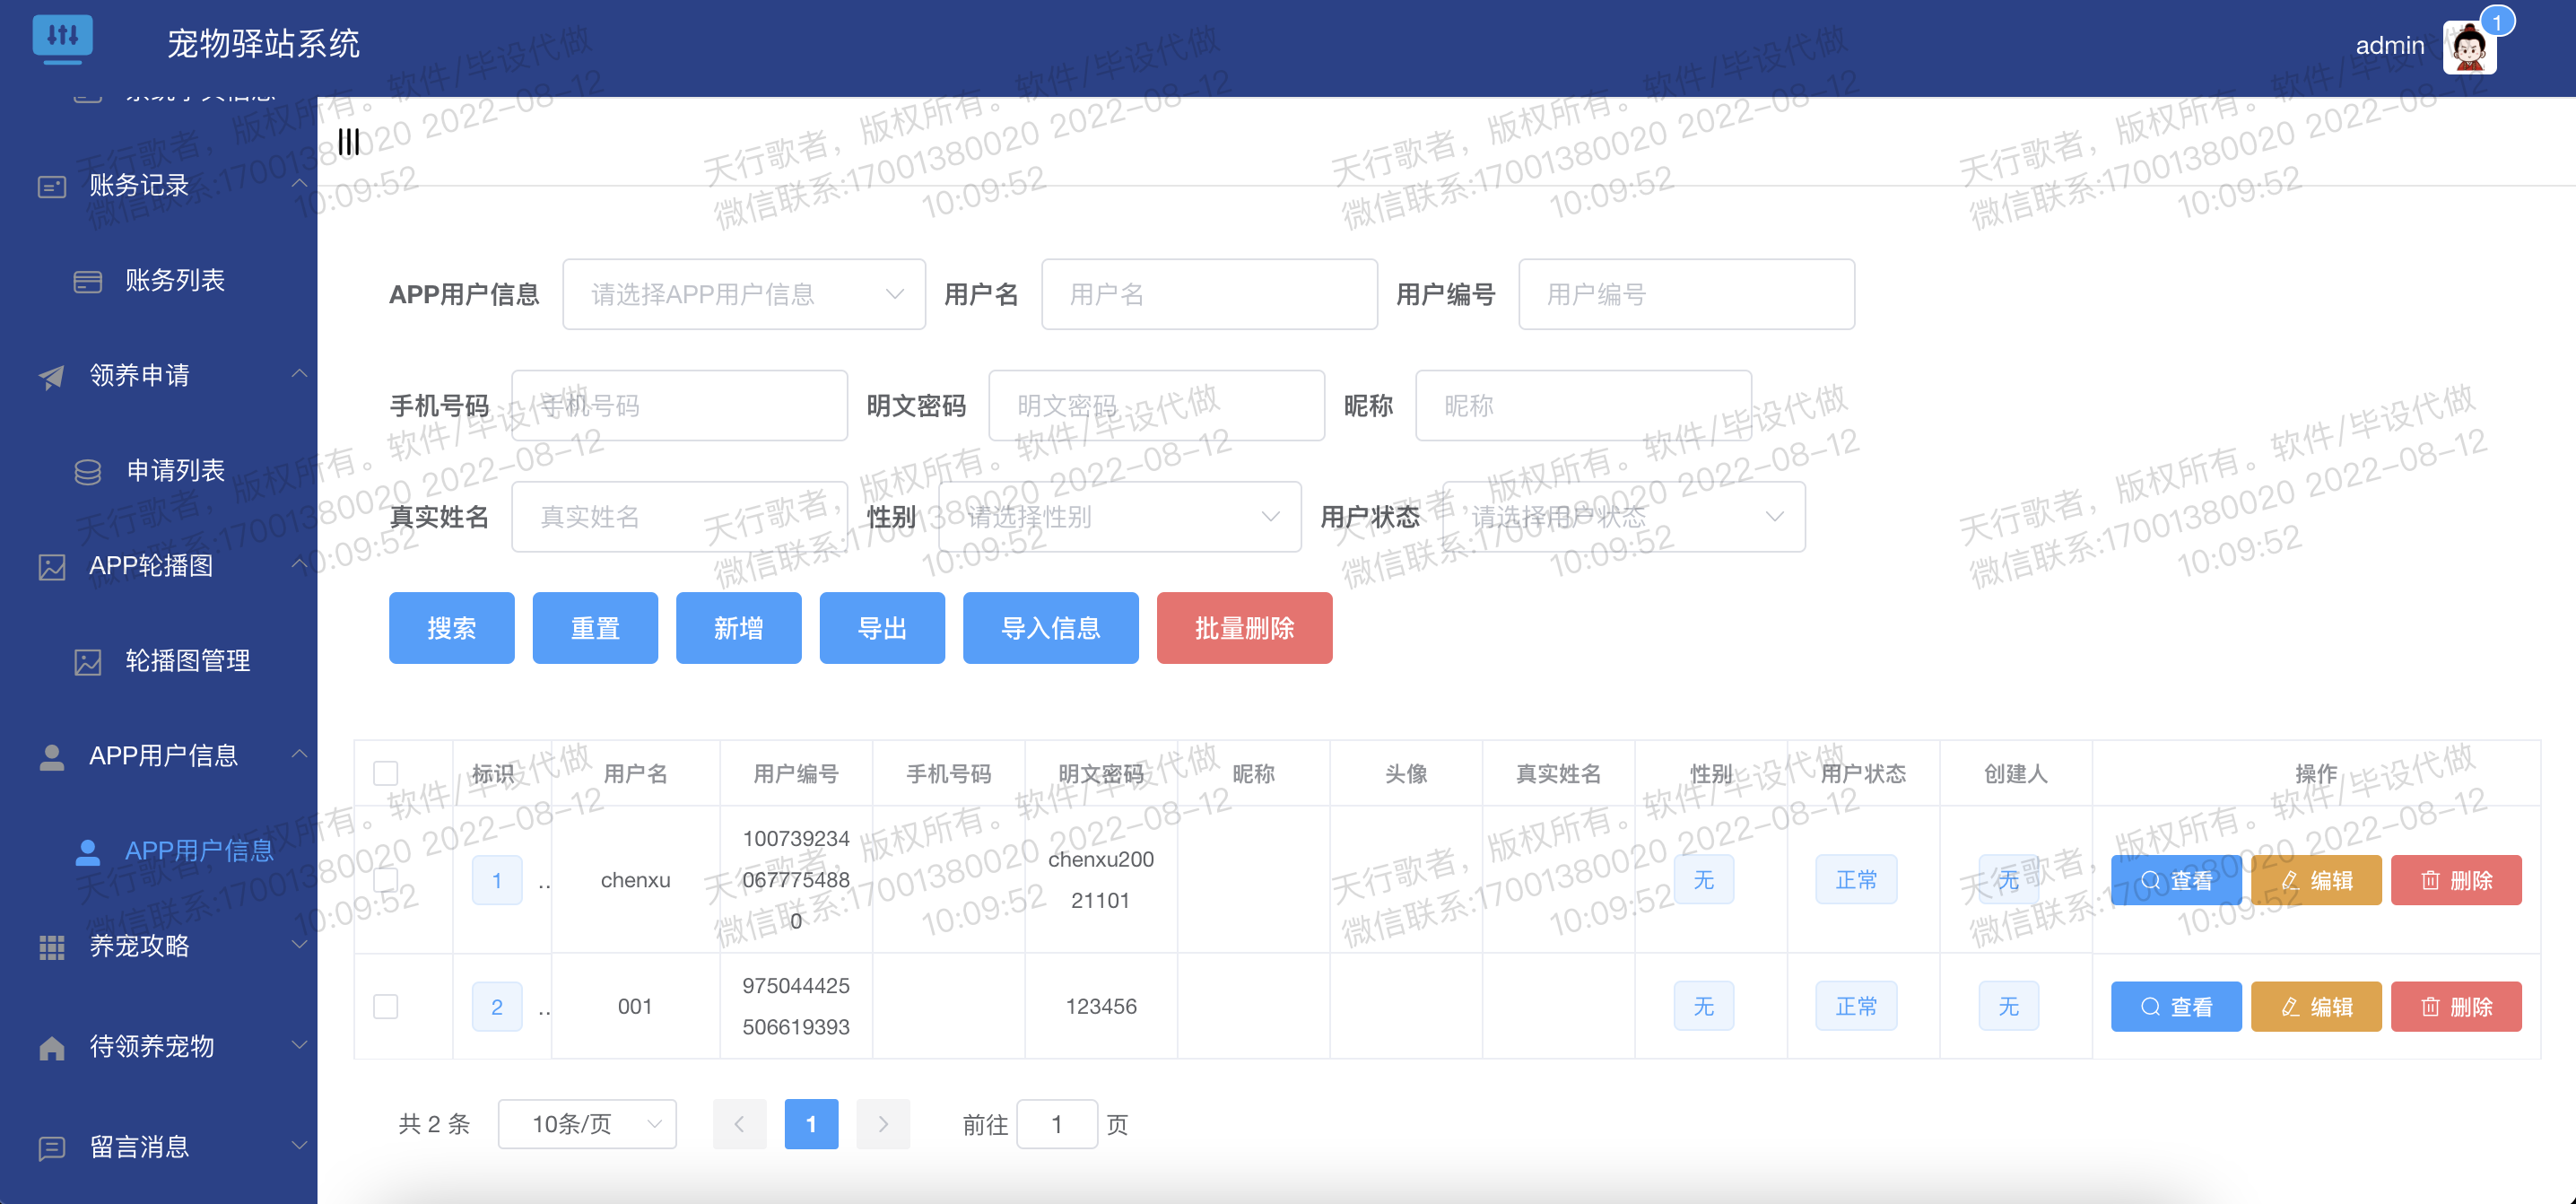Open the 10条/页 page size dropdown
The image size is (2576, 1204).
[x=587, y=1123]
